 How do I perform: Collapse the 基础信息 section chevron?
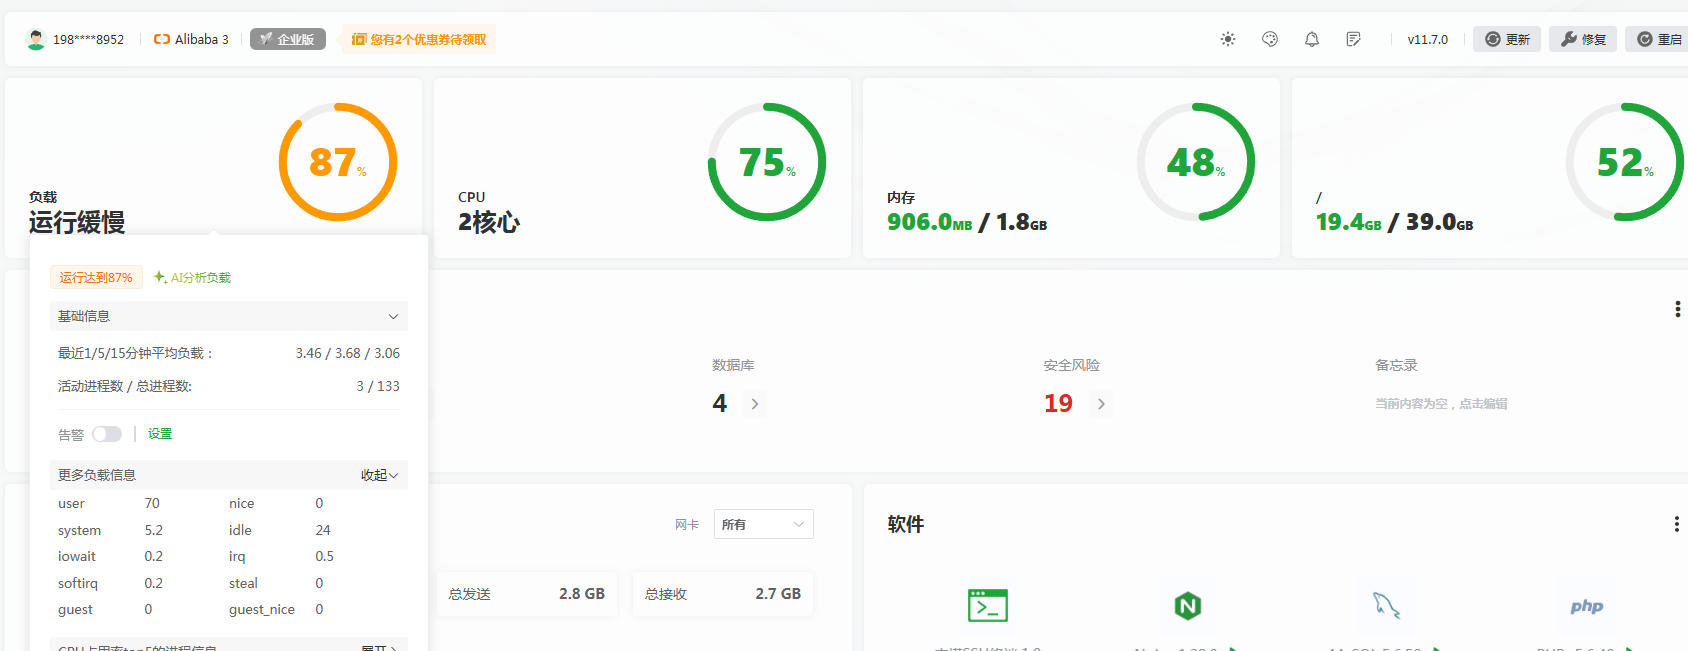393,316
